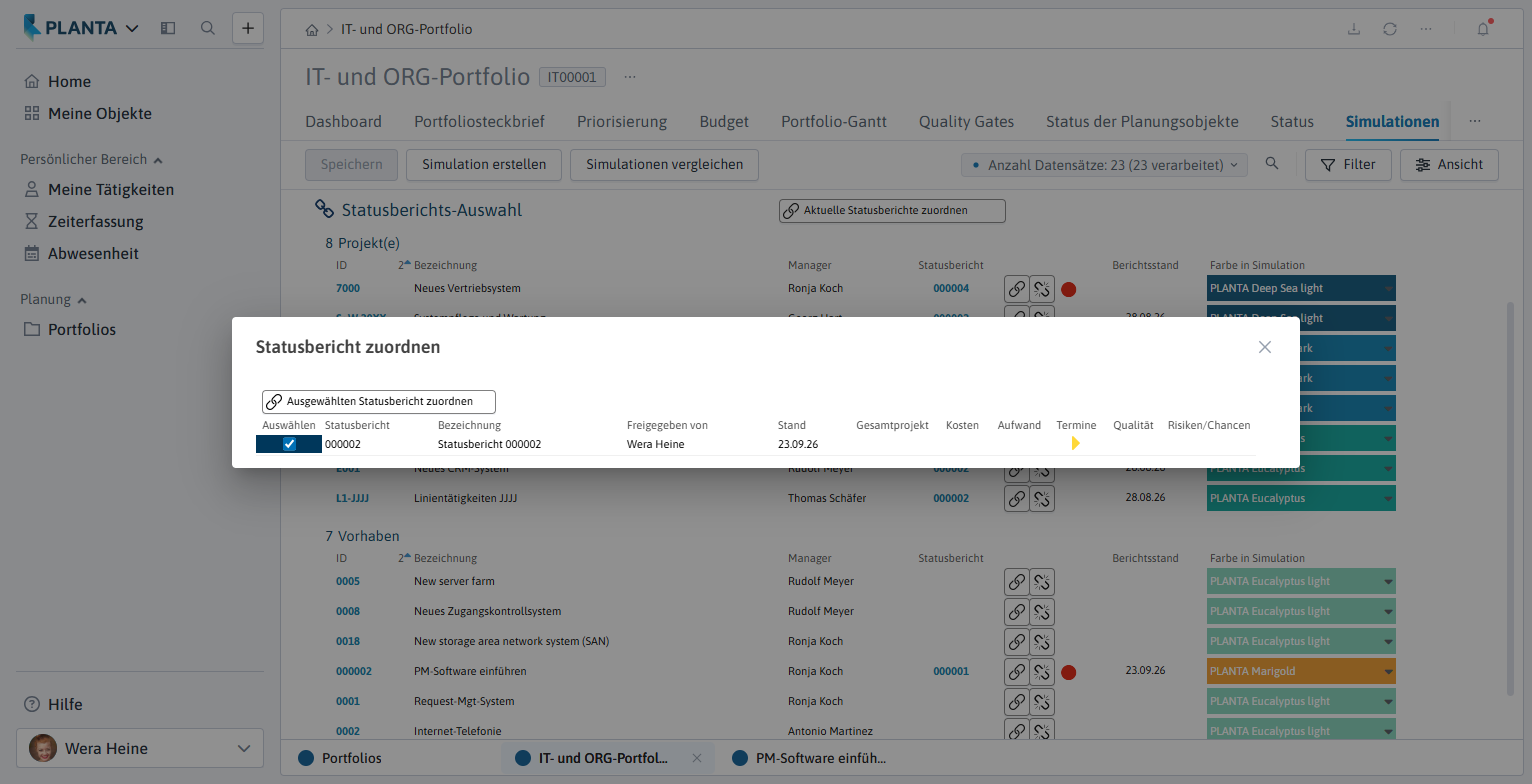The image size is (1532, 784).
Task: Tick the Auswählen checkbox for Statusbericht 000002
Action: pos(289,444)
